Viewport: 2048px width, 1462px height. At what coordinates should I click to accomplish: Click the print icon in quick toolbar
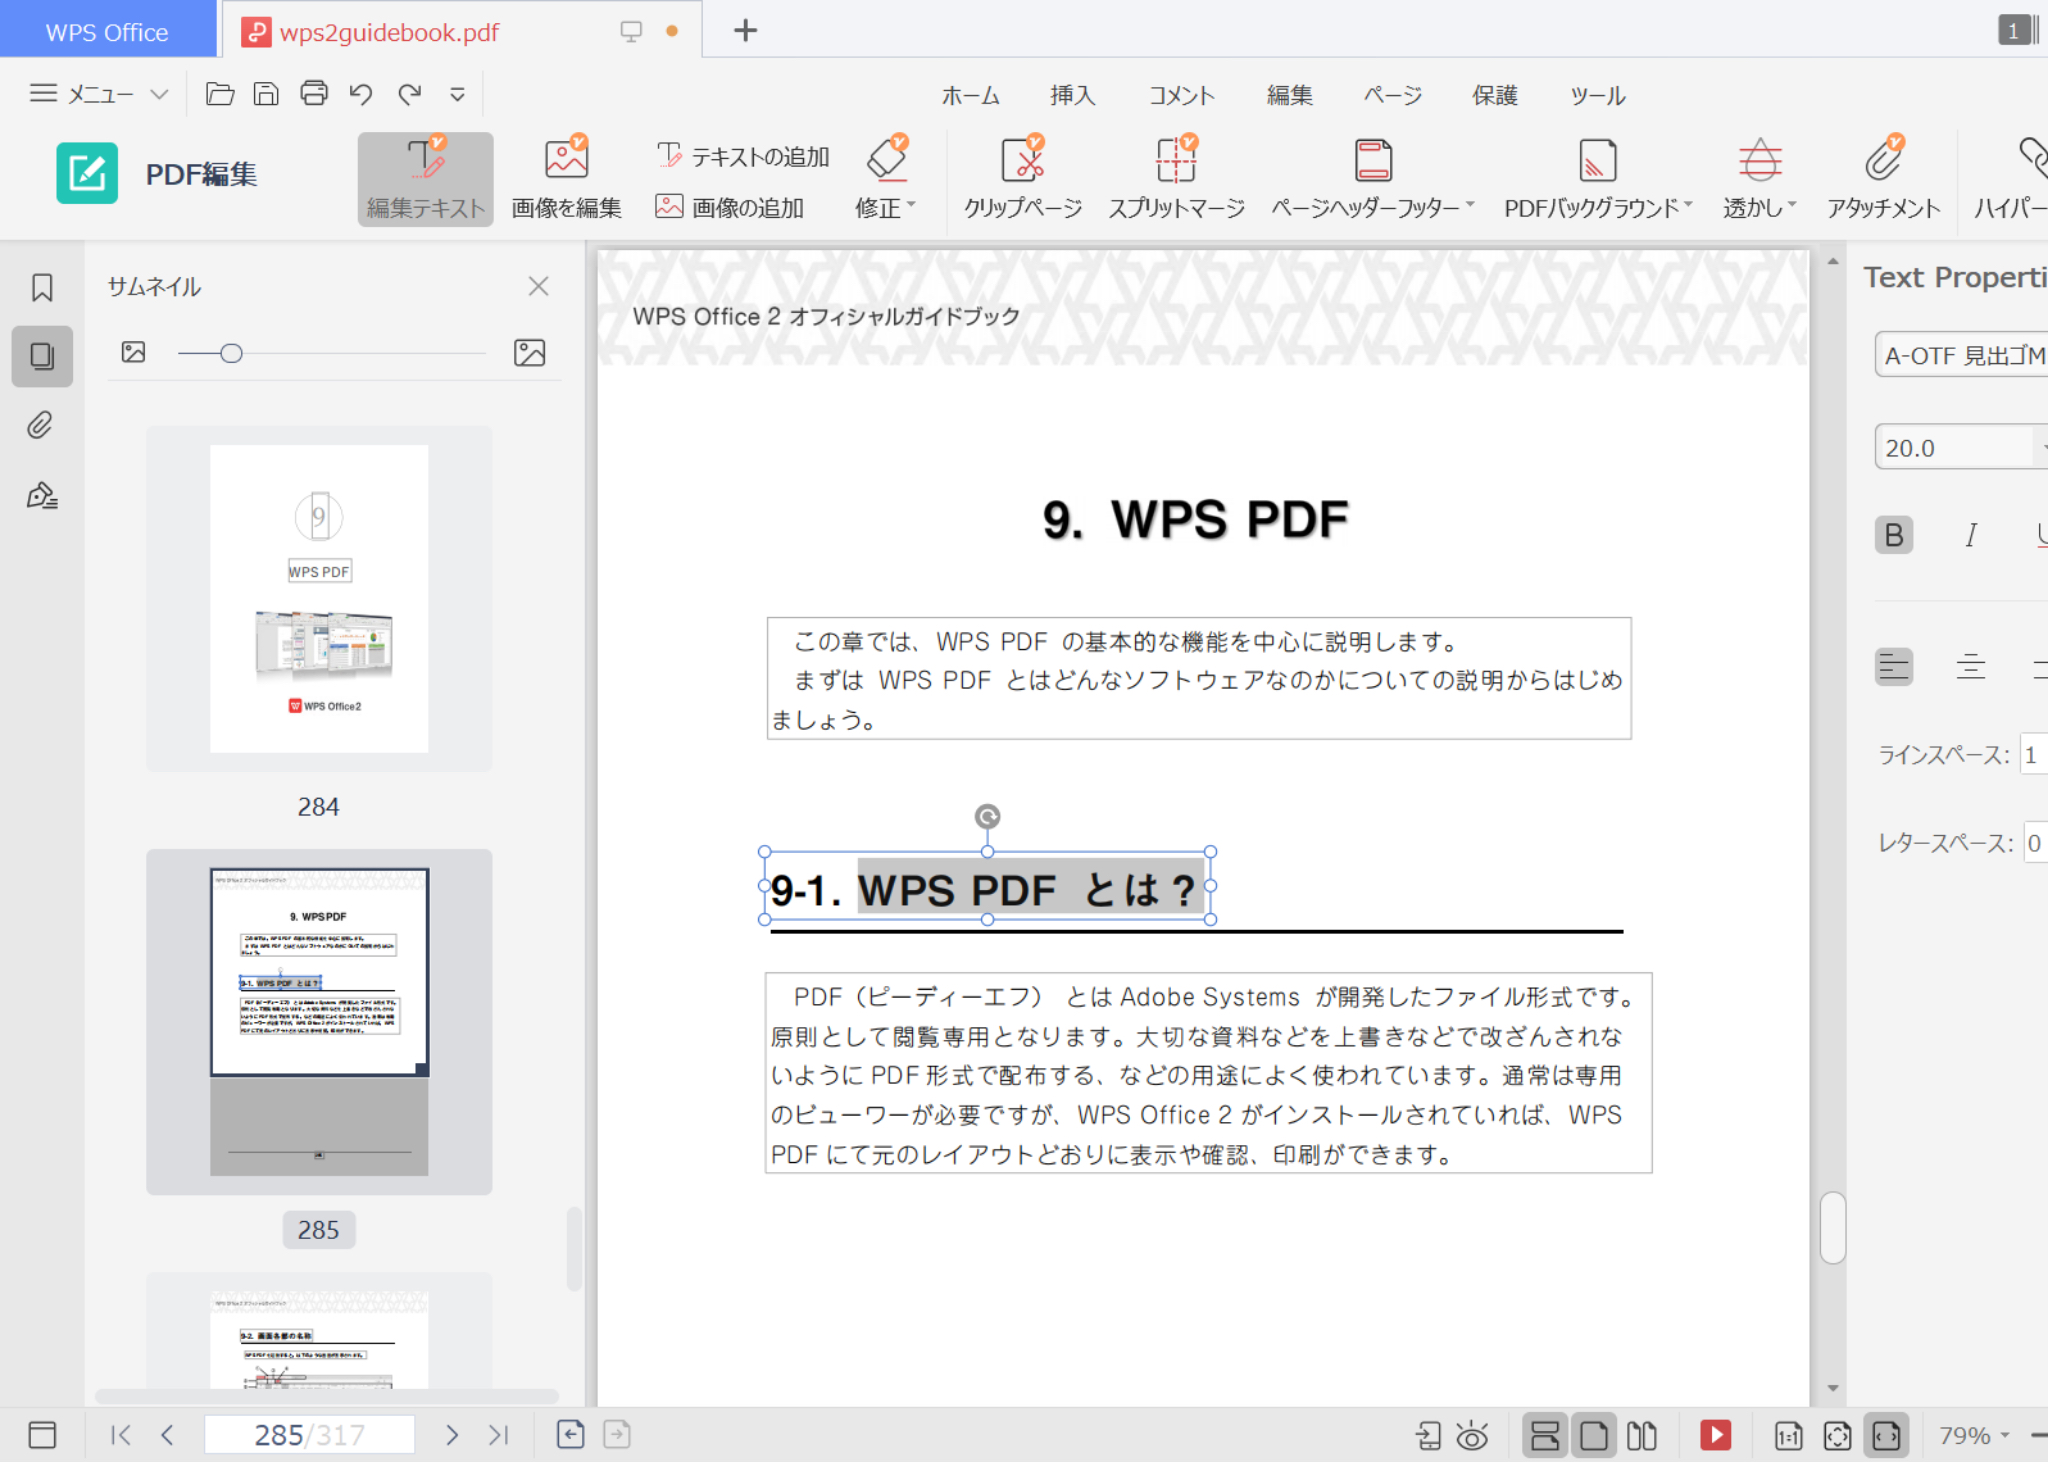coord(314,94)
